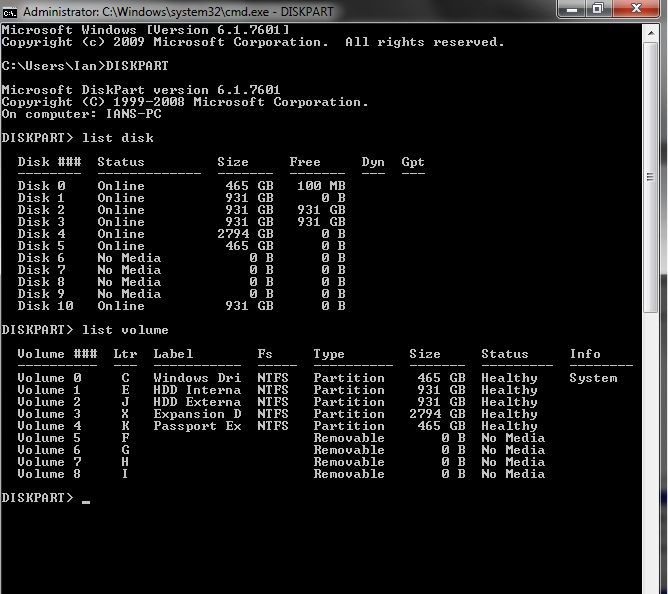Click the 'list disk' command text
The image size is (668, 594).
(x=118, y=138)
